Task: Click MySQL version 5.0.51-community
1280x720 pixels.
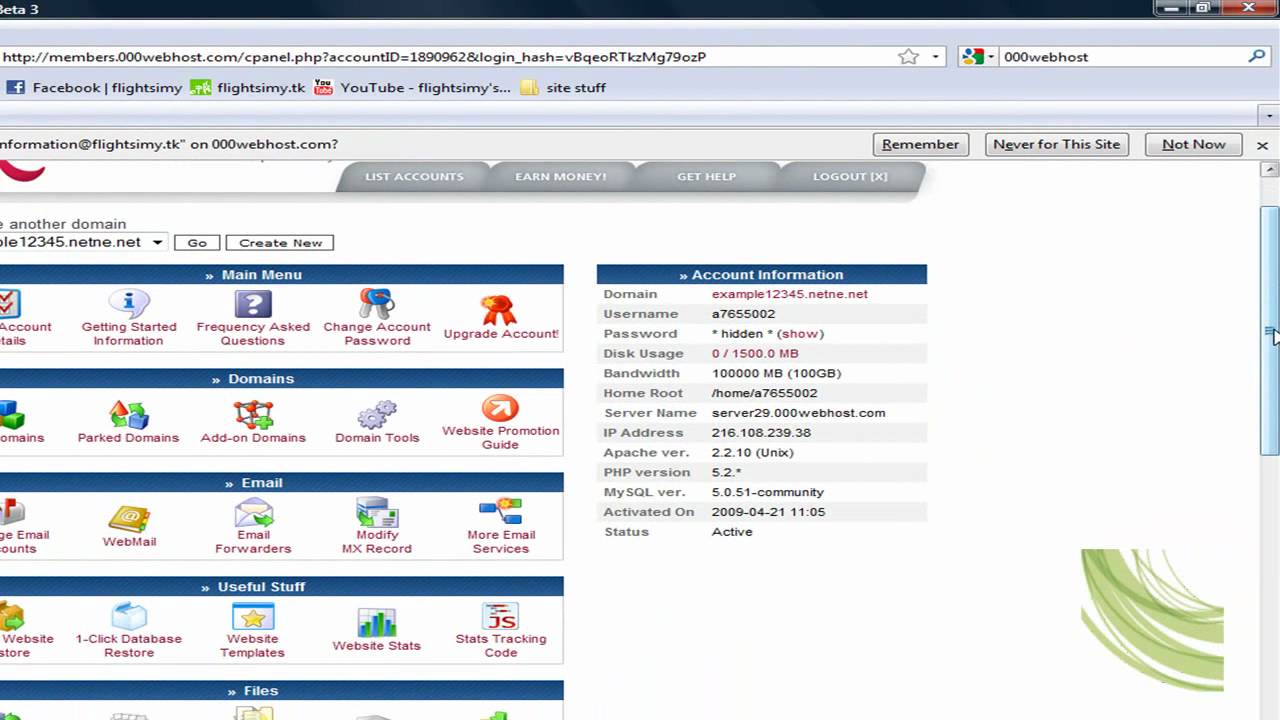Action: [768, 492]
